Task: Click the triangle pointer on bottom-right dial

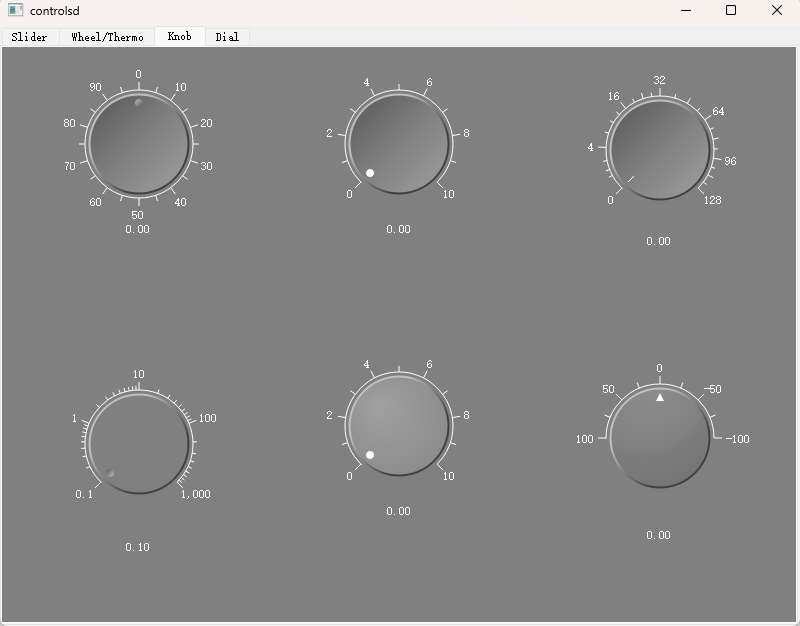Action: point(658,397)
